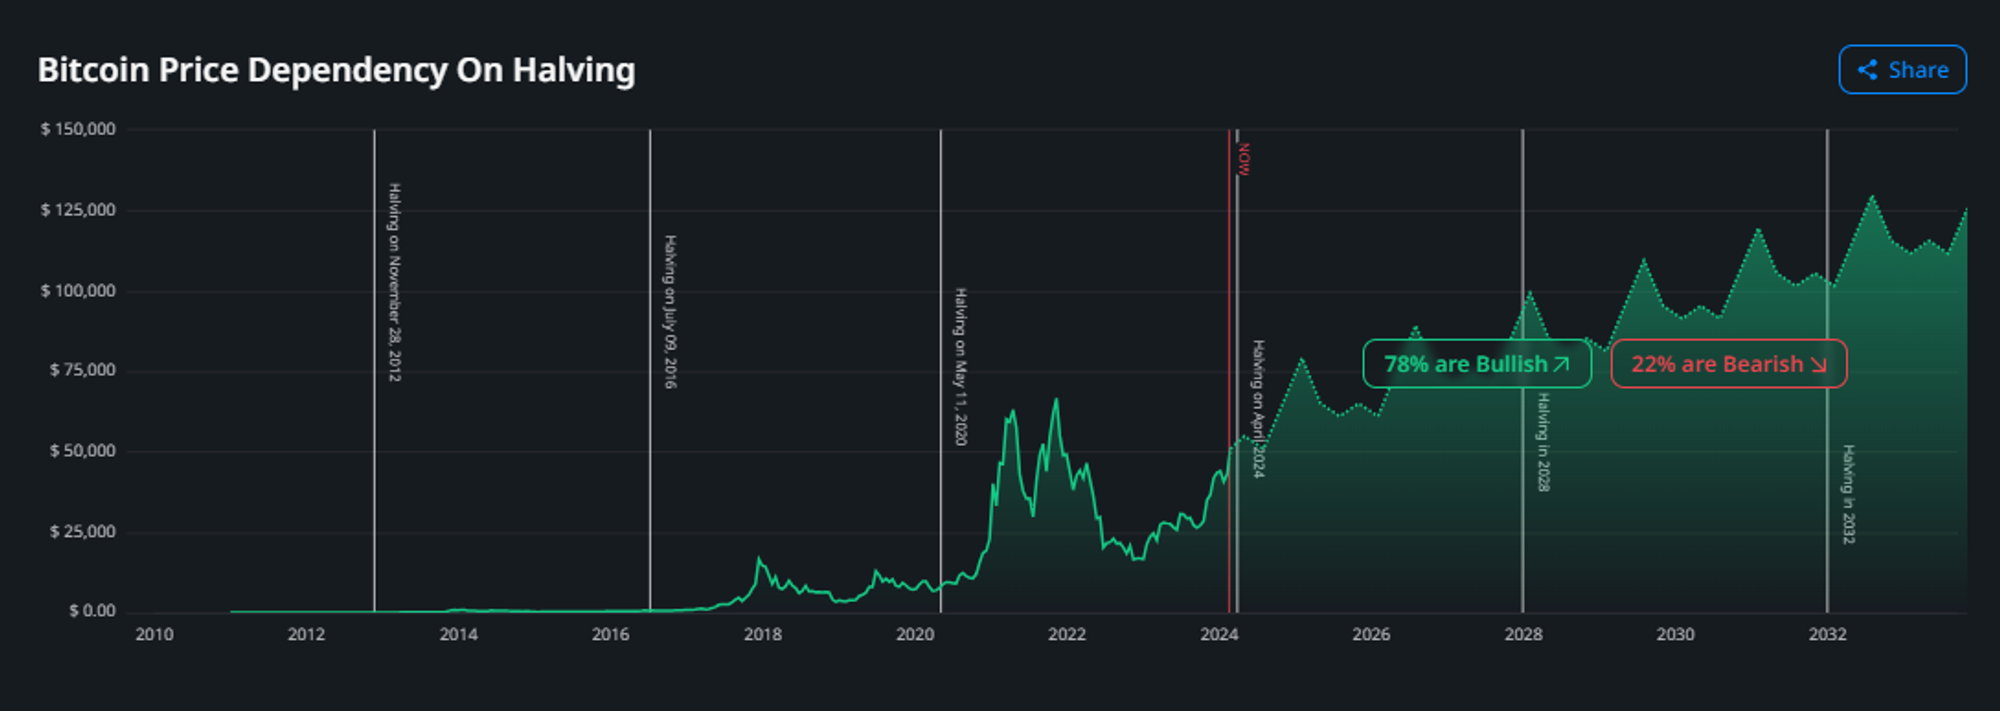The width and height of the screenshot is (2000, 711).
Task: Click the bearish down-right arrow icon
Action: [1818, 364]
